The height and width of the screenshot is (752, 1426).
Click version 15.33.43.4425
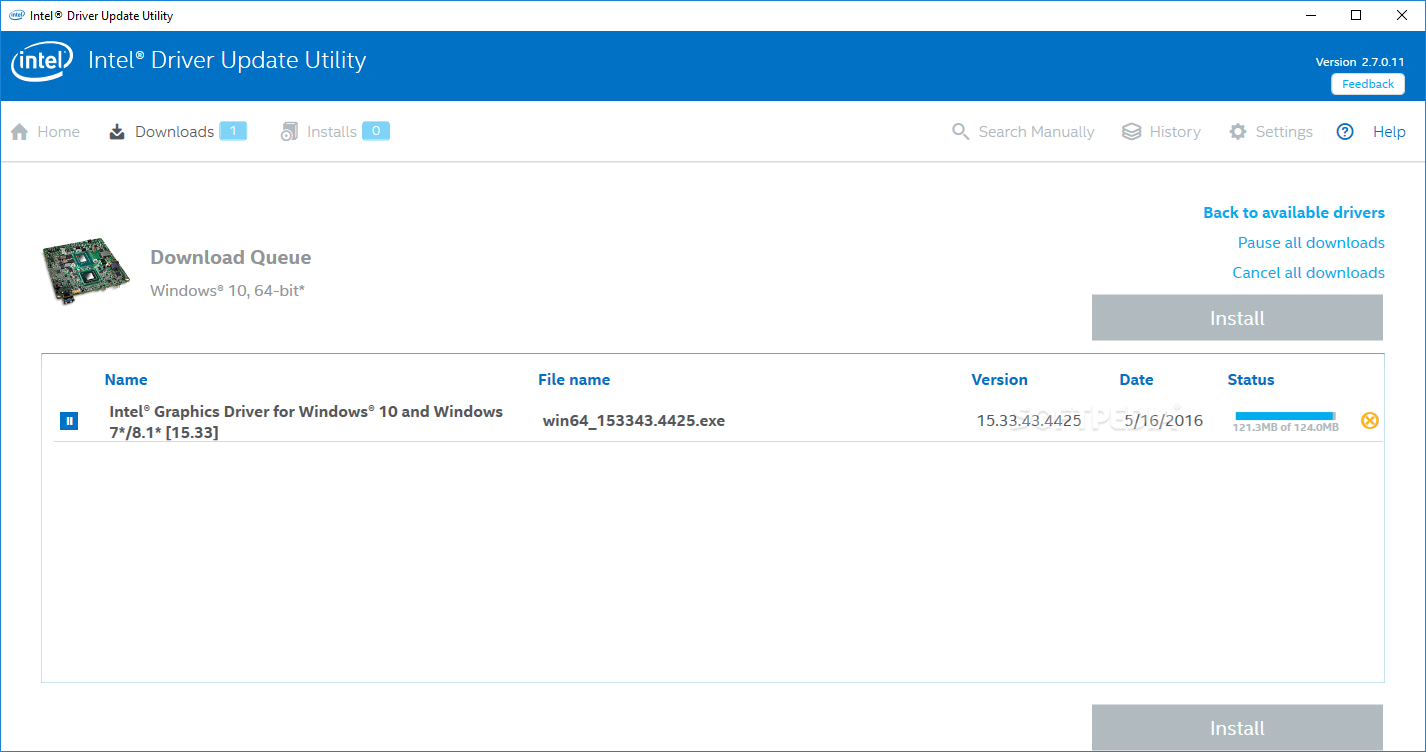pos(1029,421)
